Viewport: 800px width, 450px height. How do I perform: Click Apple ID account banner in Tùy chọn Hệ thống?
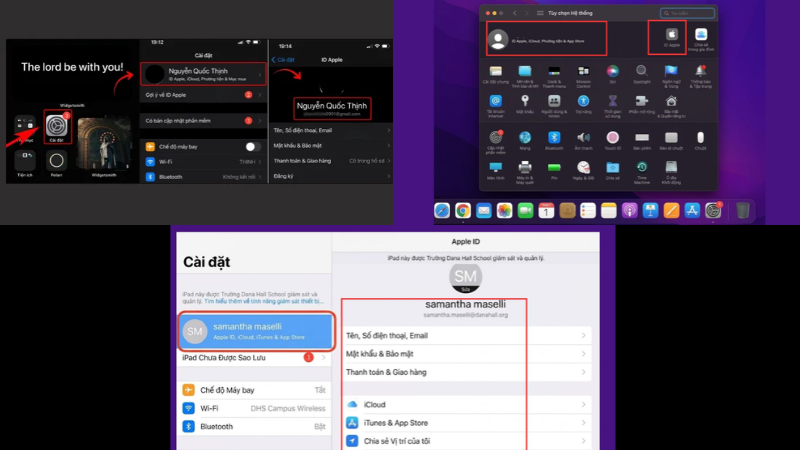(546, 38)
